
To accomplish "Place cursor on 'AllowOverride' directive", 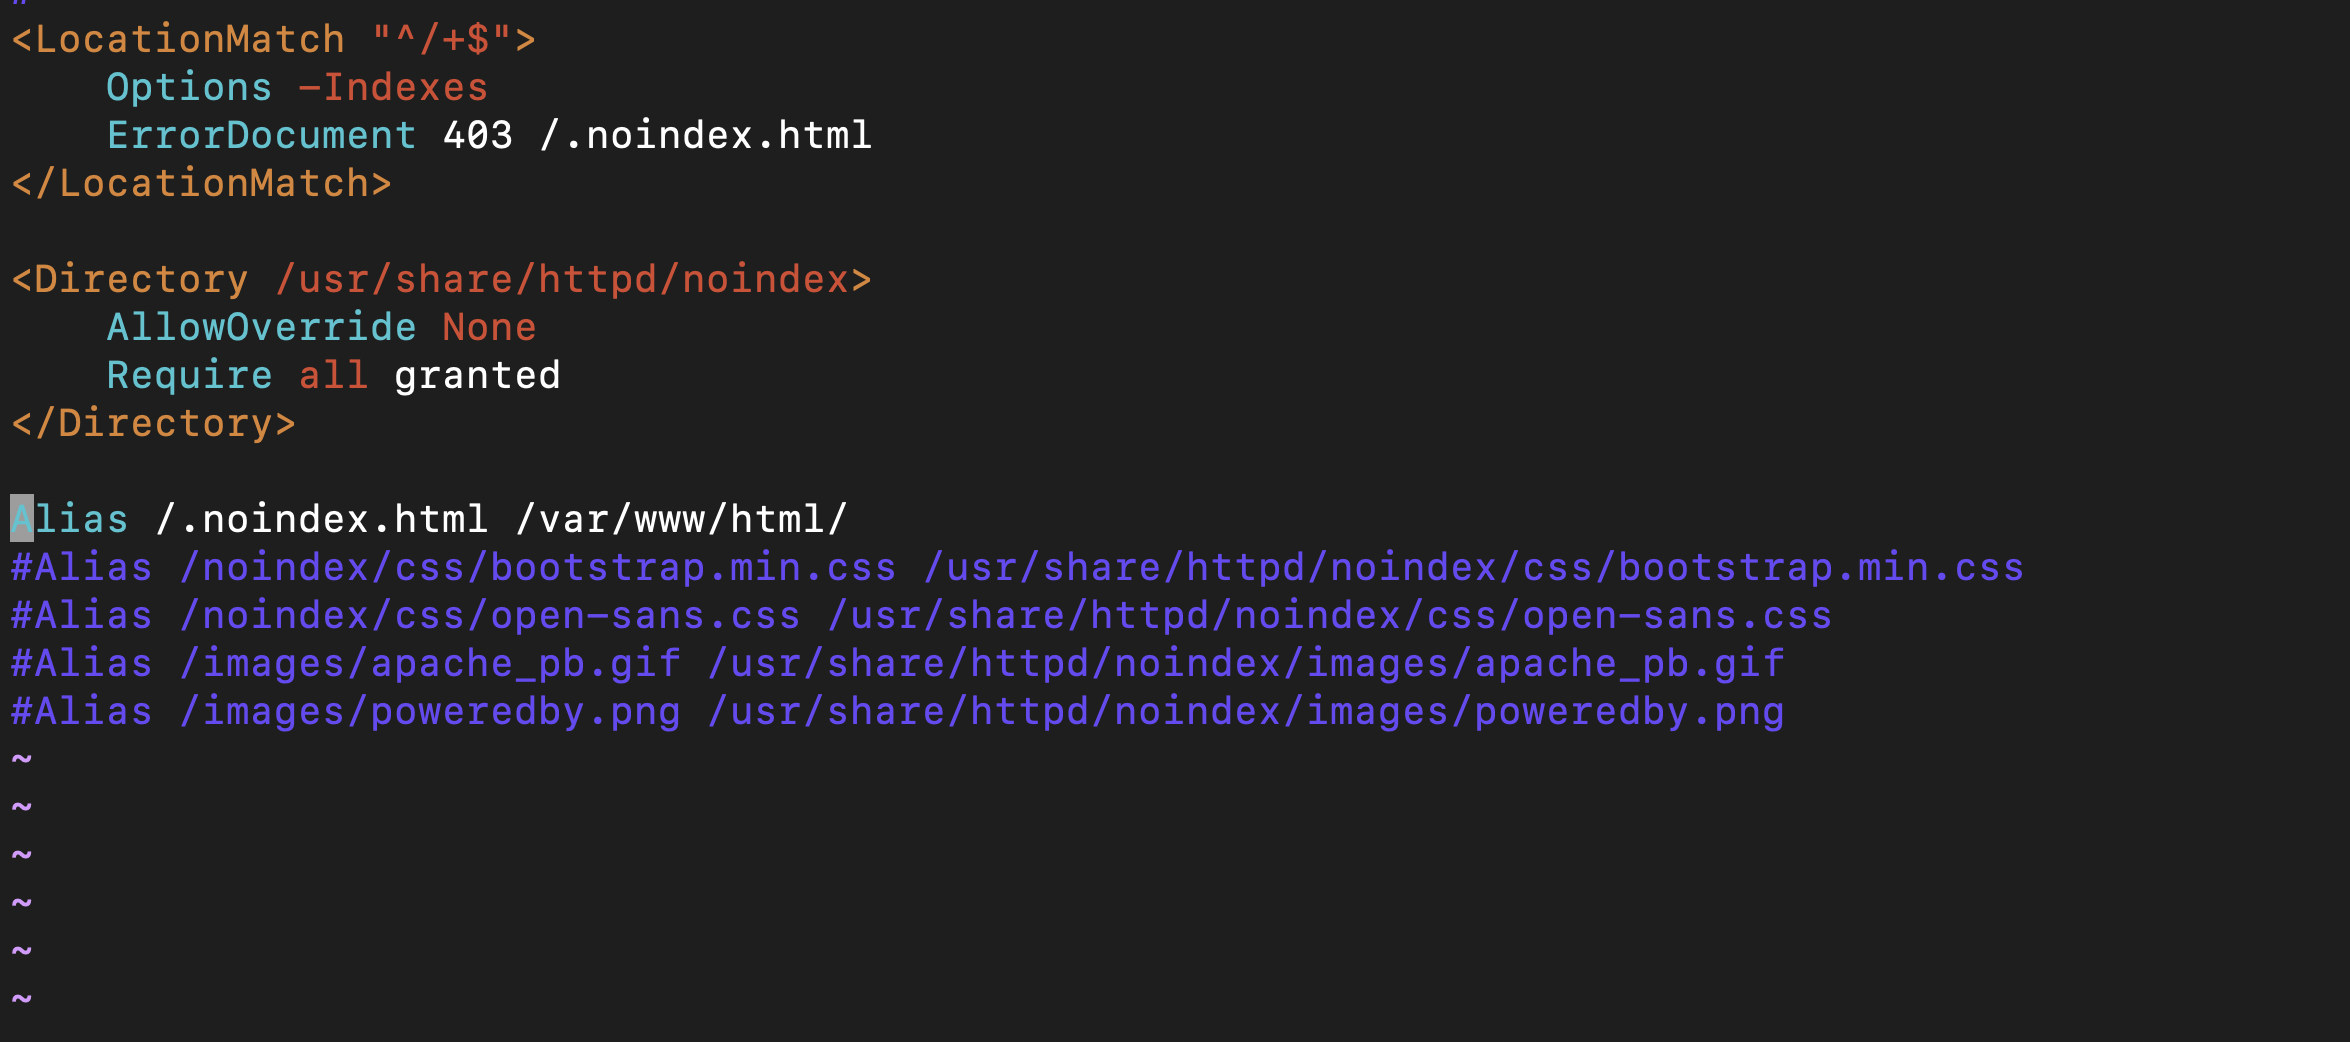I will tap(261, 328).
